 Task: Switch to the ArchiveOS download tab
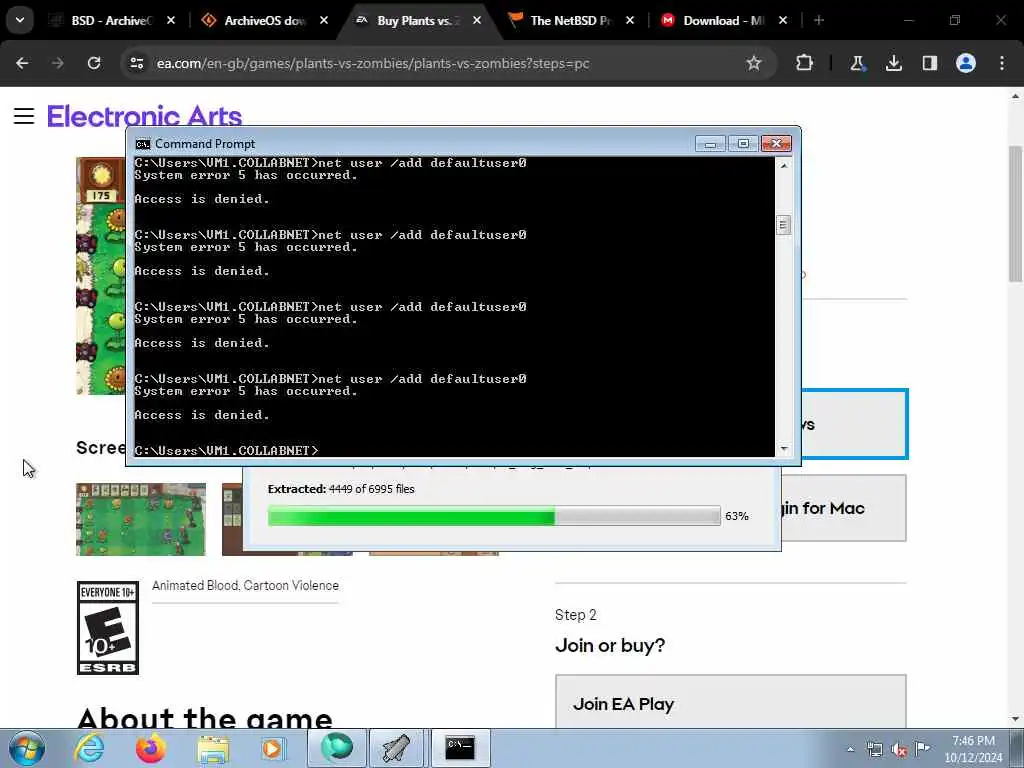(264, 21)
